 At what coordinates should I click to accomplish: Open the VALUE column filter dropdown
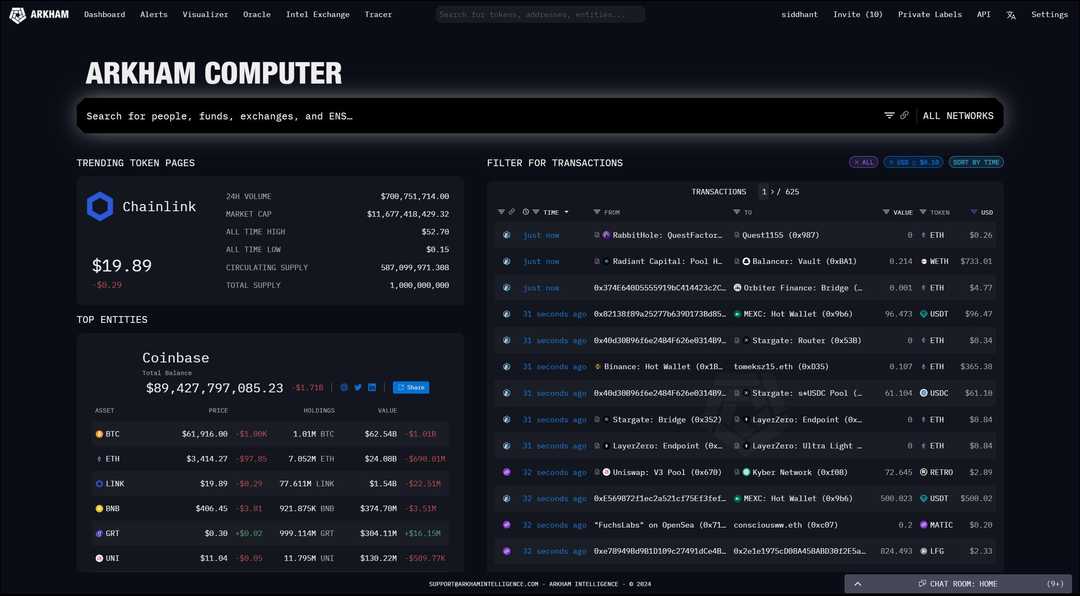coord(888,212)
